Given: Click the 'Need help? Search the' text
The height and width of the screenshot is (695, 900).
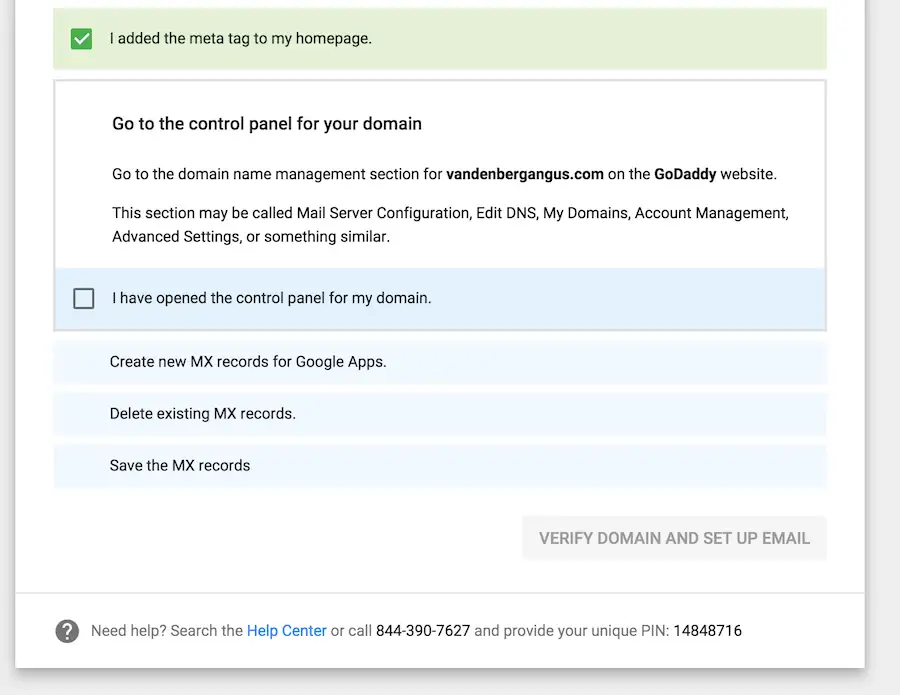Looking at the screenshot, I should click(x=166, y=631).
